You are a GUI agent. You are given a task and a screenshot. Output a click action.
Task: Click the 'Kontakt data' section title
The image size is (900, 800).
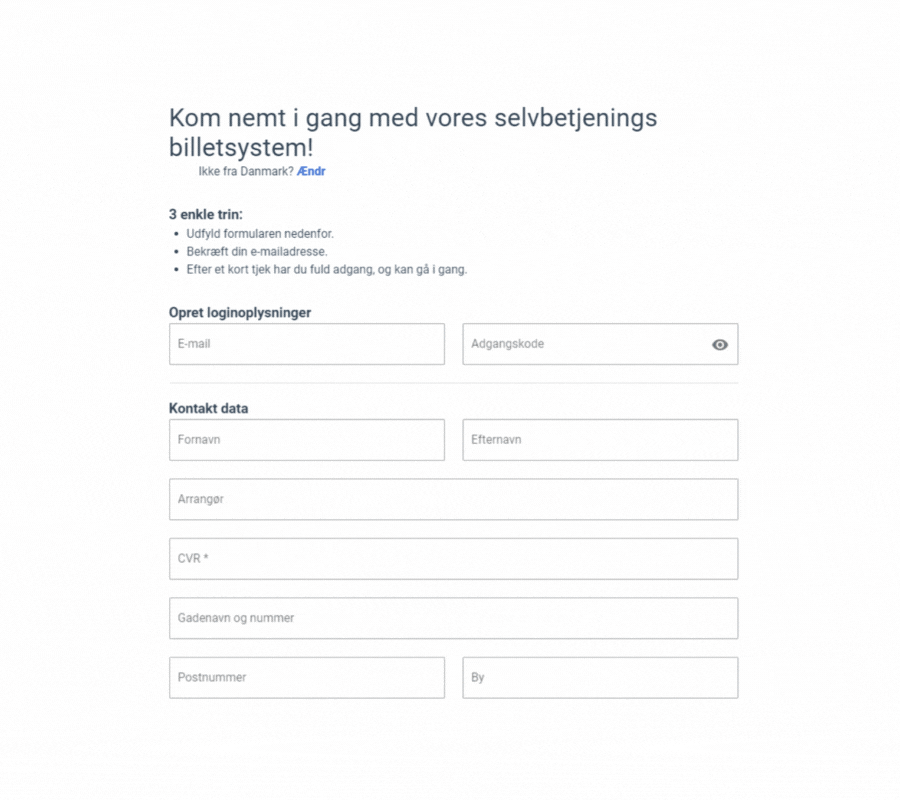tap(209, 408)
